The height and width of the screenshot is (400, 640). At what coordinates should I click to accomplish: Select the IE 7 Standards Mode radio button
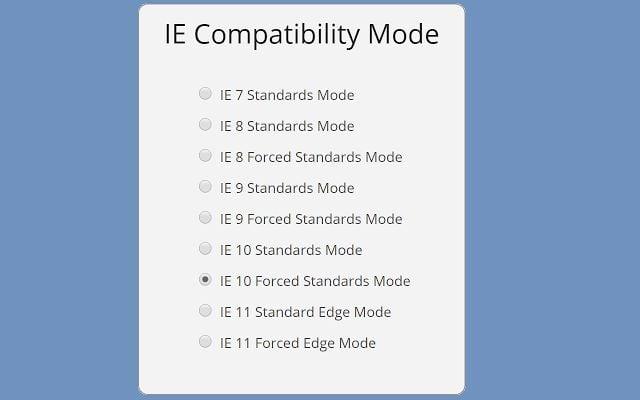click(205, 93)
